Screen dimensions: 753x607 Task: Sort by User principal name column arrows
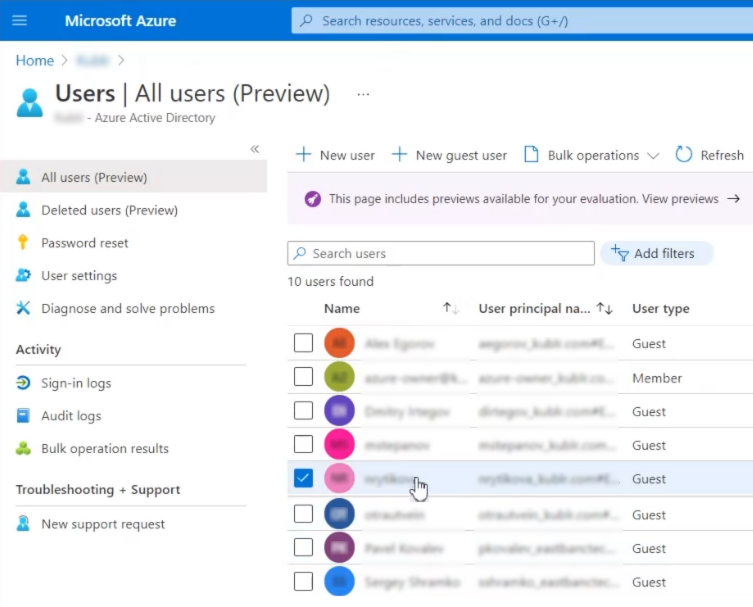coord(605,308)
